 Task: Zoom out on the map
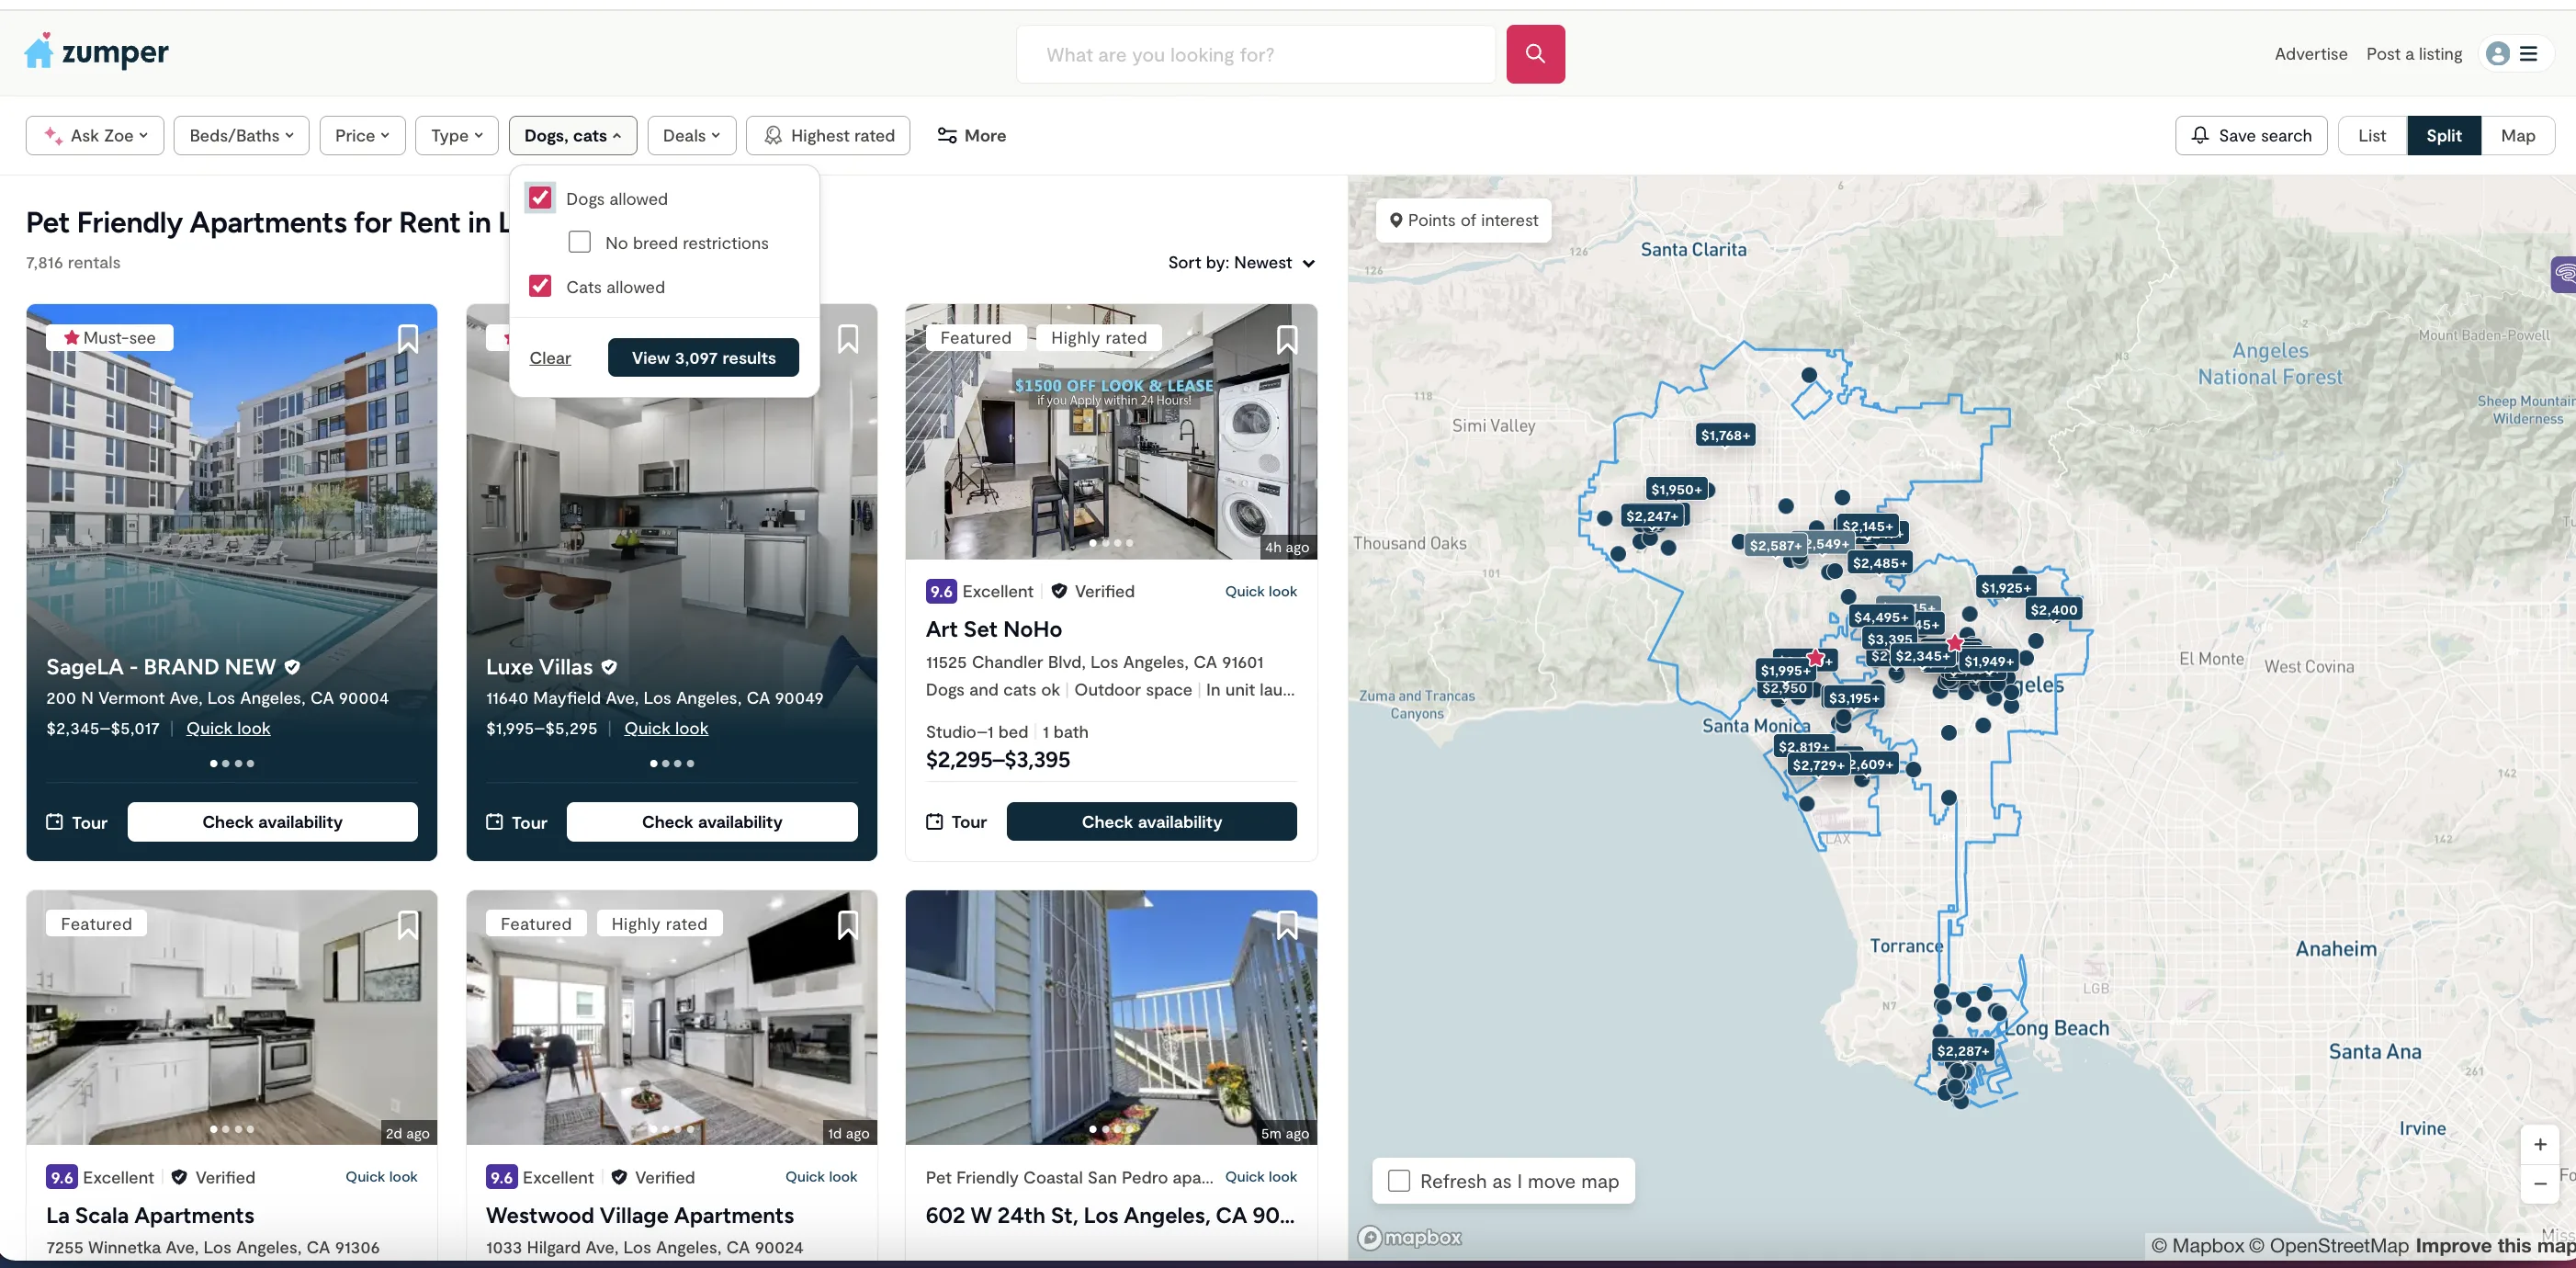2539,1183
